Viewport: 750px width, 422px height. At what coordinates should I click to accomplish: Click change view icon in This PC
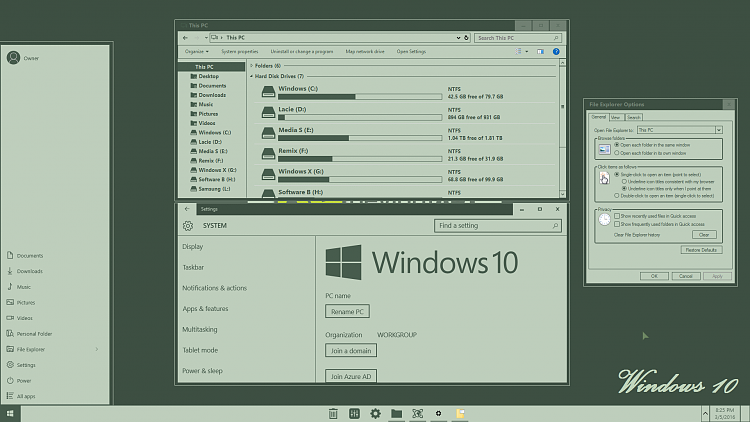click(x=518, y=51)
